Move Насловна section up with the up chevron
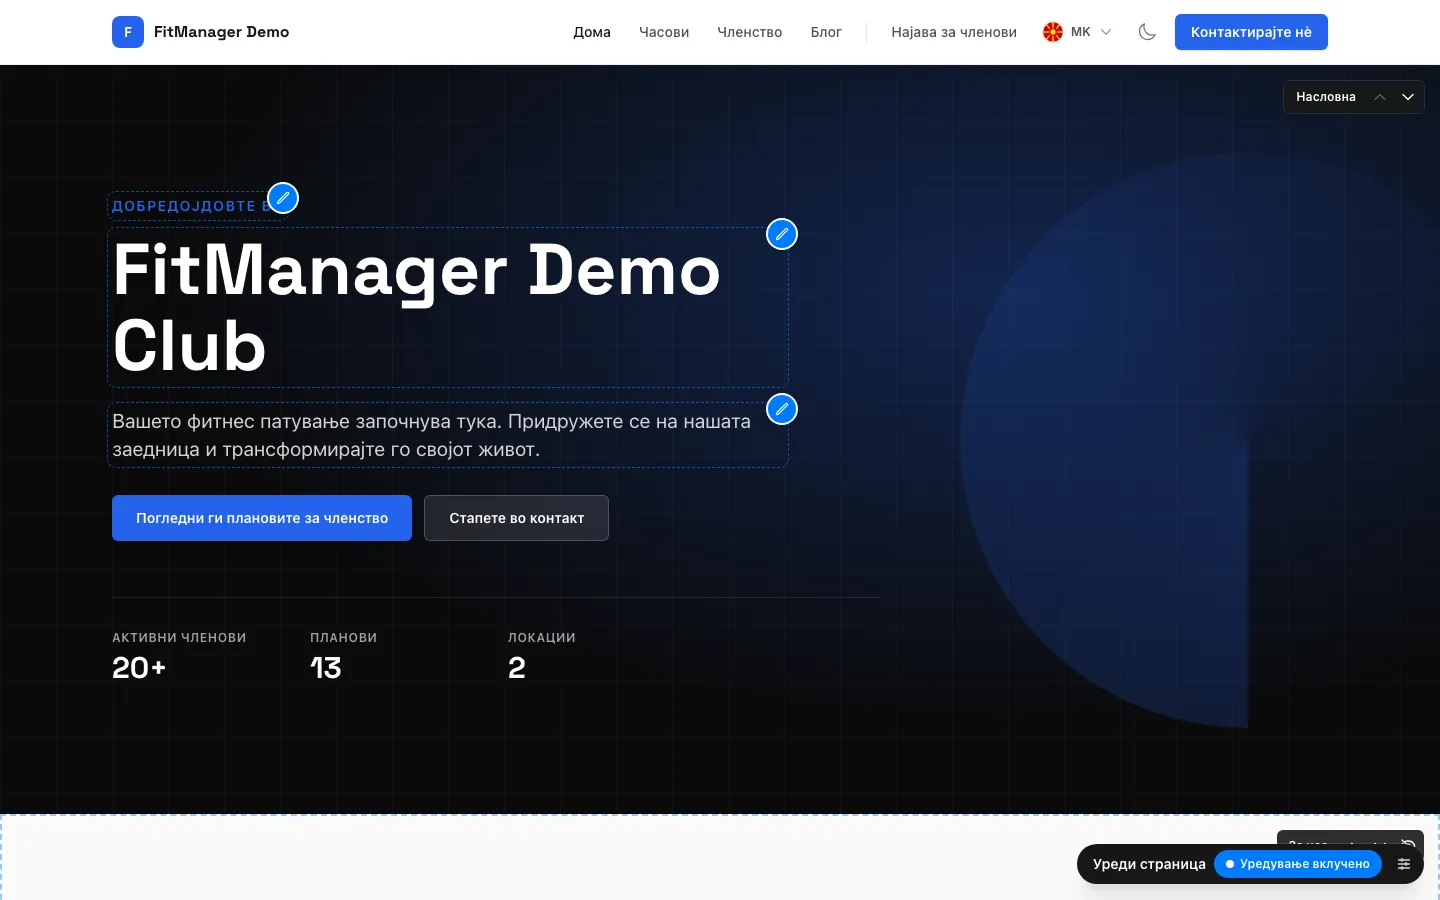1440x900 pixels. tap(1380, 97)
